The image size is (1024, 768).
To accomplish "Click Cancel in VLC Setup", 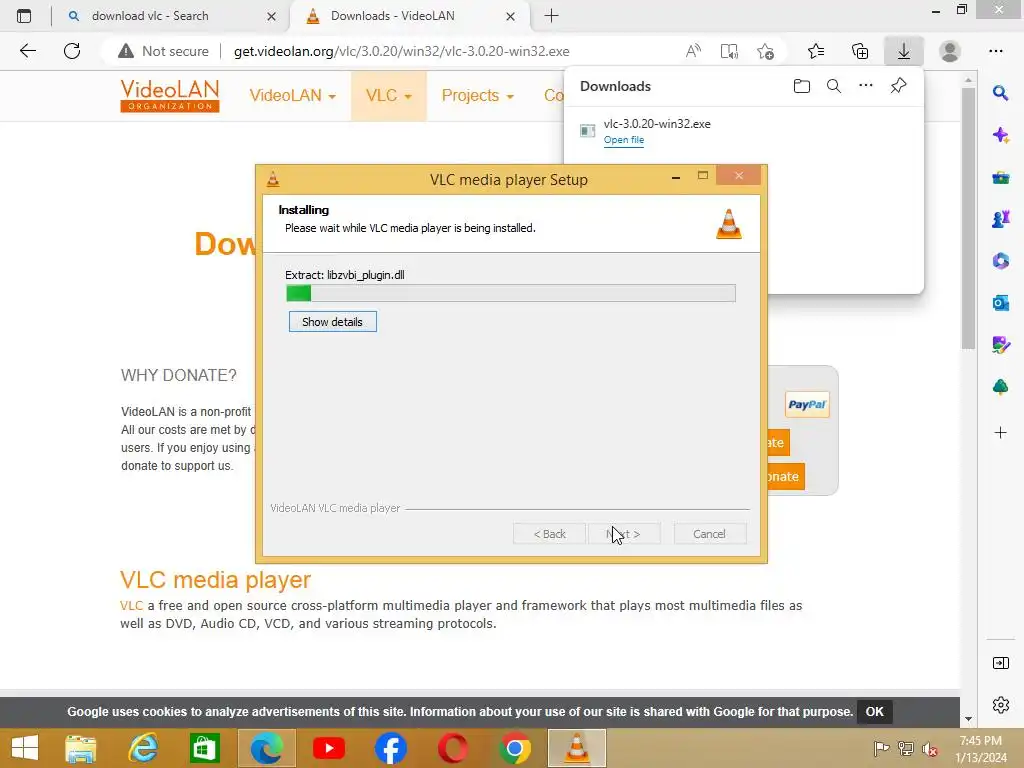I will pyautogui.click(x=709, y=534).
